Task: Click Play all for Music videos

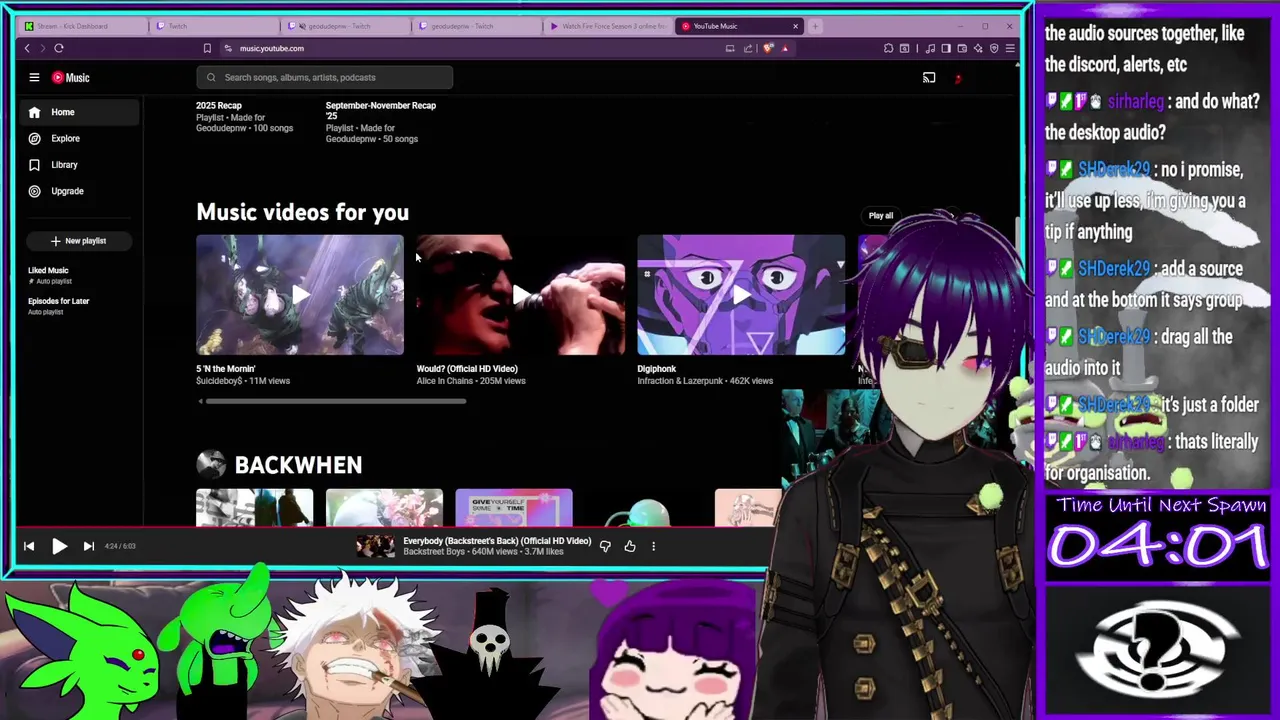Action: (x=881, y=215)
